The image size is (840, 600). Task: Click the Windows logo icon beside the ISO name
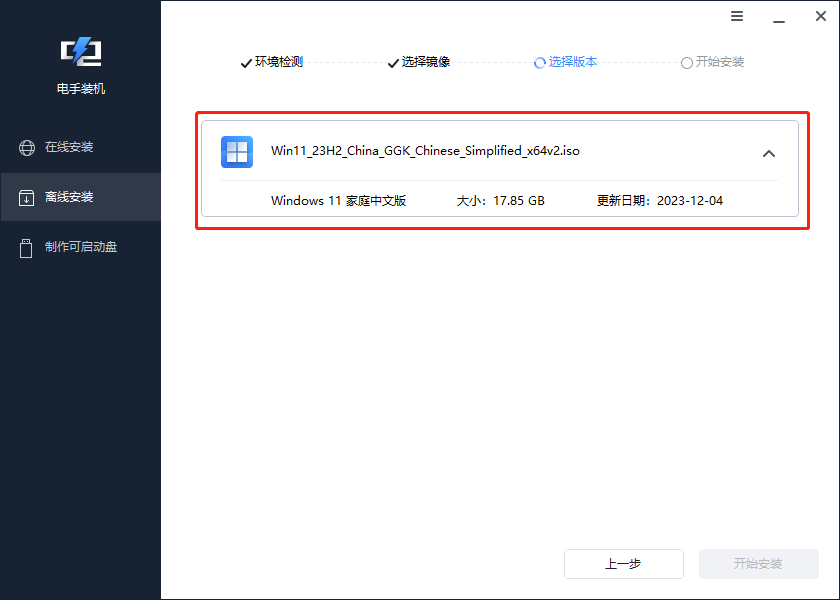[237, 152]
